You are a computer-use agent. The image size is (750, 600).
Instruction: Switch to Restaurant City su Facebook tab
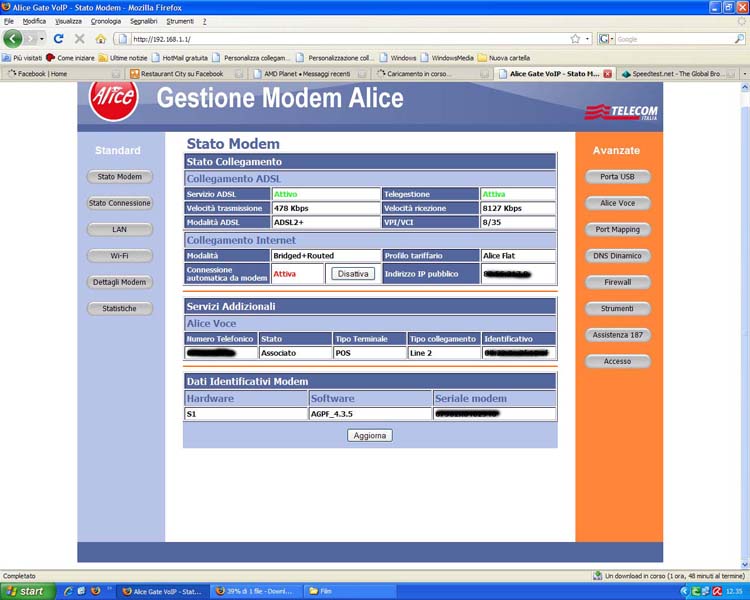point(187,74)
